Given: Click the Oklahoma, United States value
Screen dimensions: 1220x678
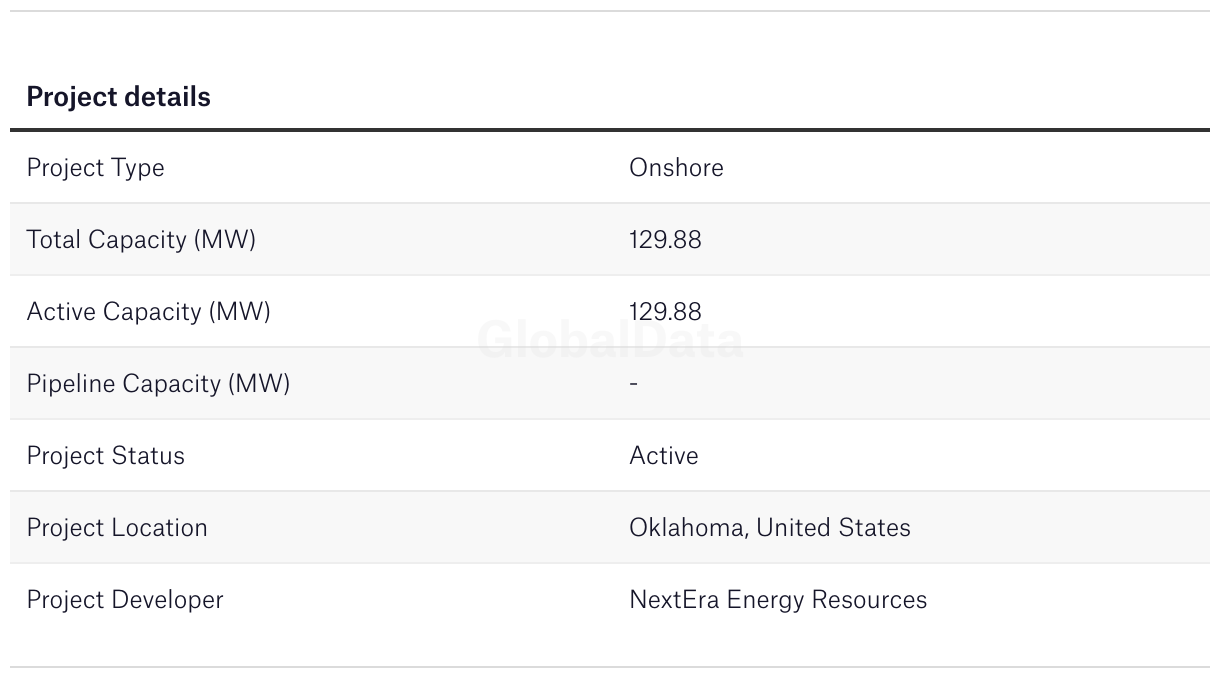Looking at the screenshot, I should pyautogui.click(x=770, y=528).
